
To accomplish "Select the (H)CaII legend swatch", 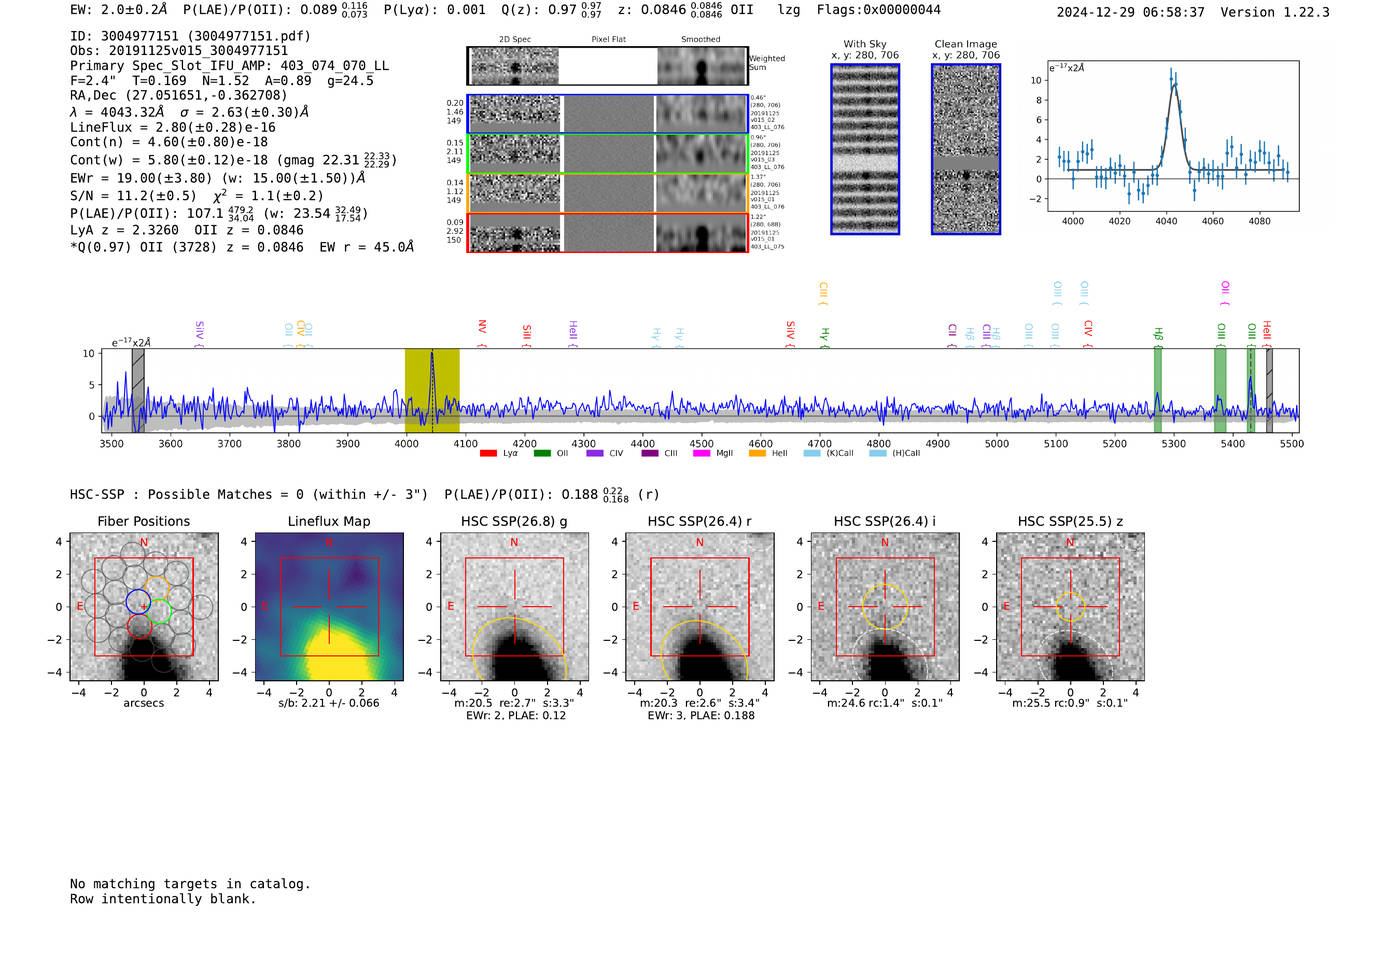I will click(878, 453).
